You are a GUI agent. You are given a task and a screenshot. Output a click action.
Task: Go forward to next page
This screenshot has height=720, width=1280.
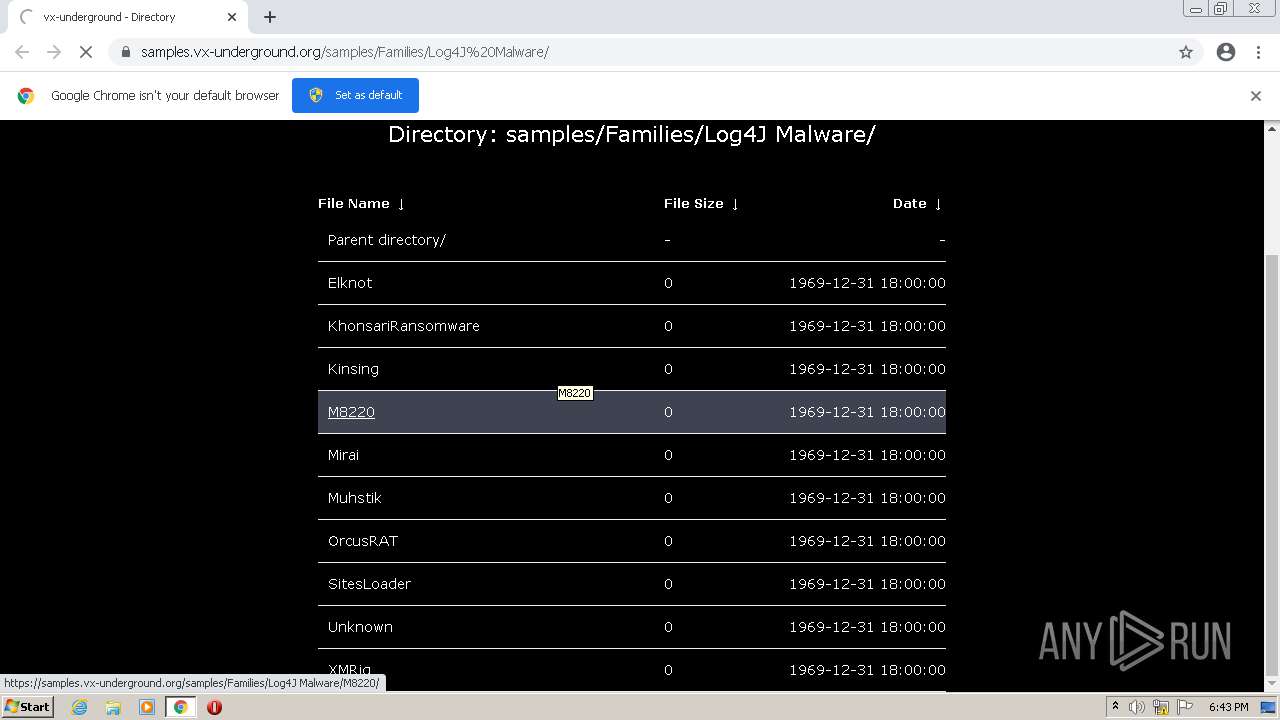54,52
